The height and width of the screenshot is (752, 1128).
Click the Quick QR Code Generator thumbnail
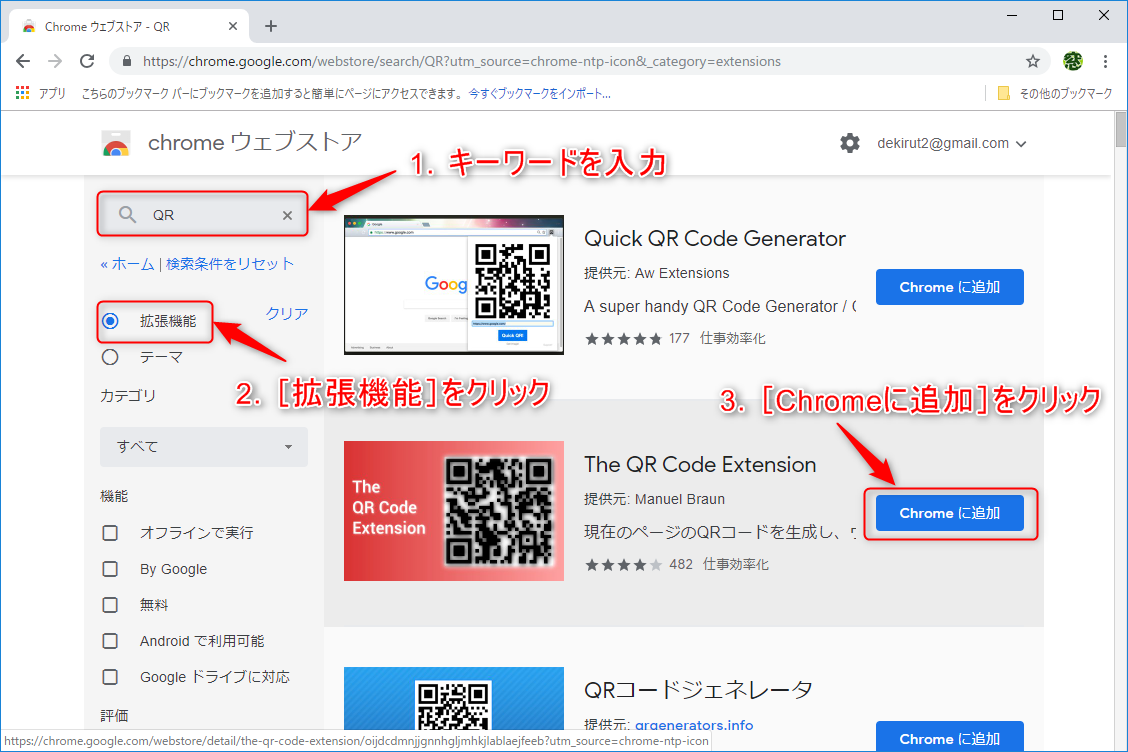tap(453, 285)
